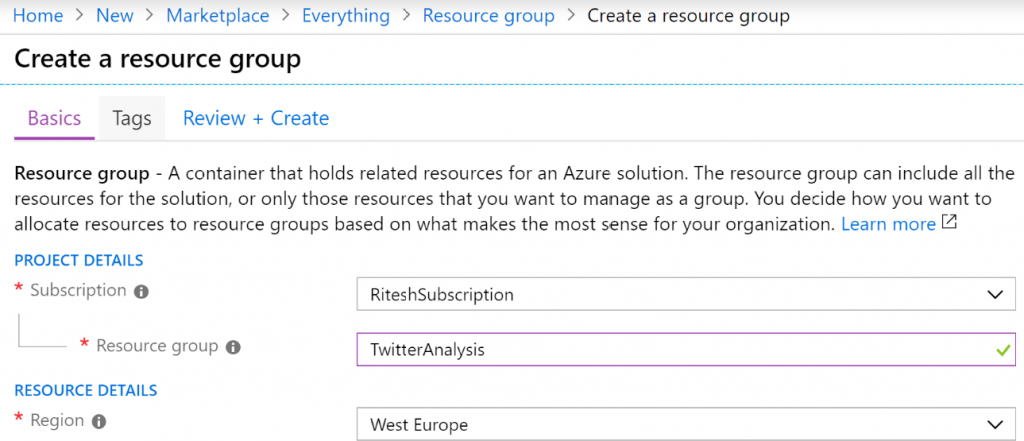Go back to New in the breadcrumb
Image resolution: width=1024 pixels, height=441 pixels.
tap(115, 16)
